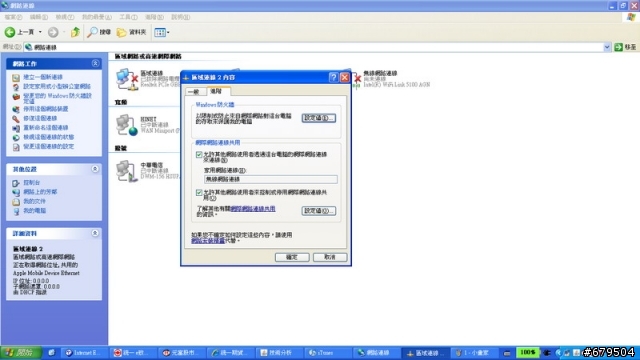
Task: Click the 檢視這個連線的狀態 link
Action: (x=48, y=137)
